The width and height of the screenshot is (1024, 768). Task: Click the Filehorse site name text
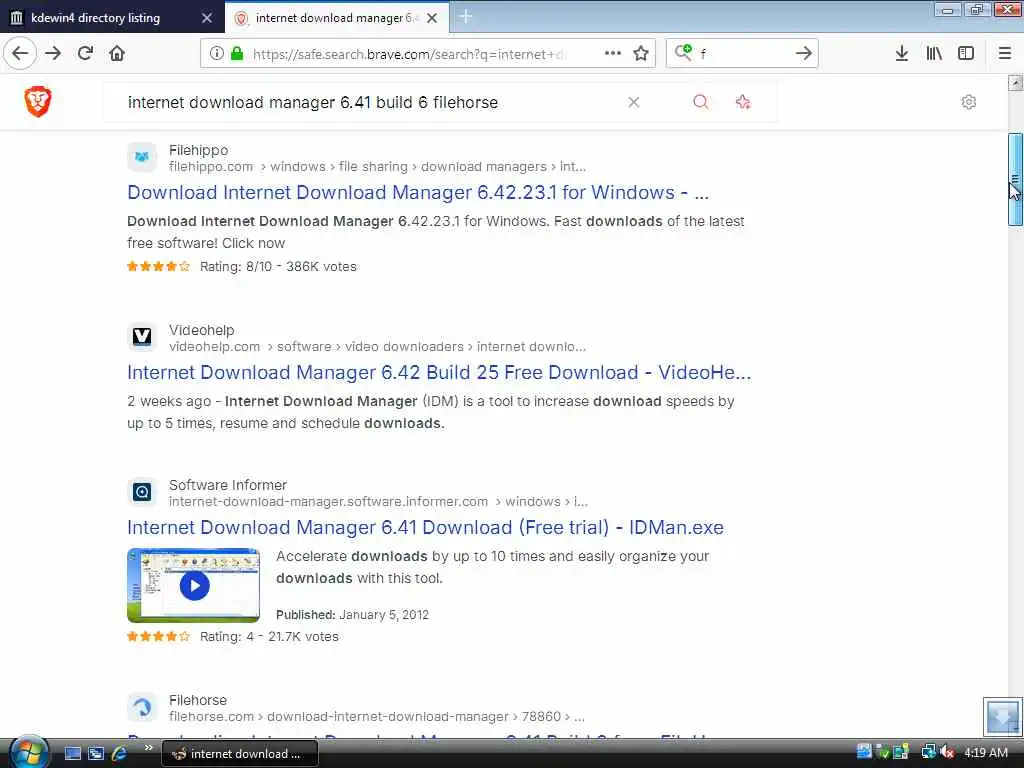click(x=198, y=700)
